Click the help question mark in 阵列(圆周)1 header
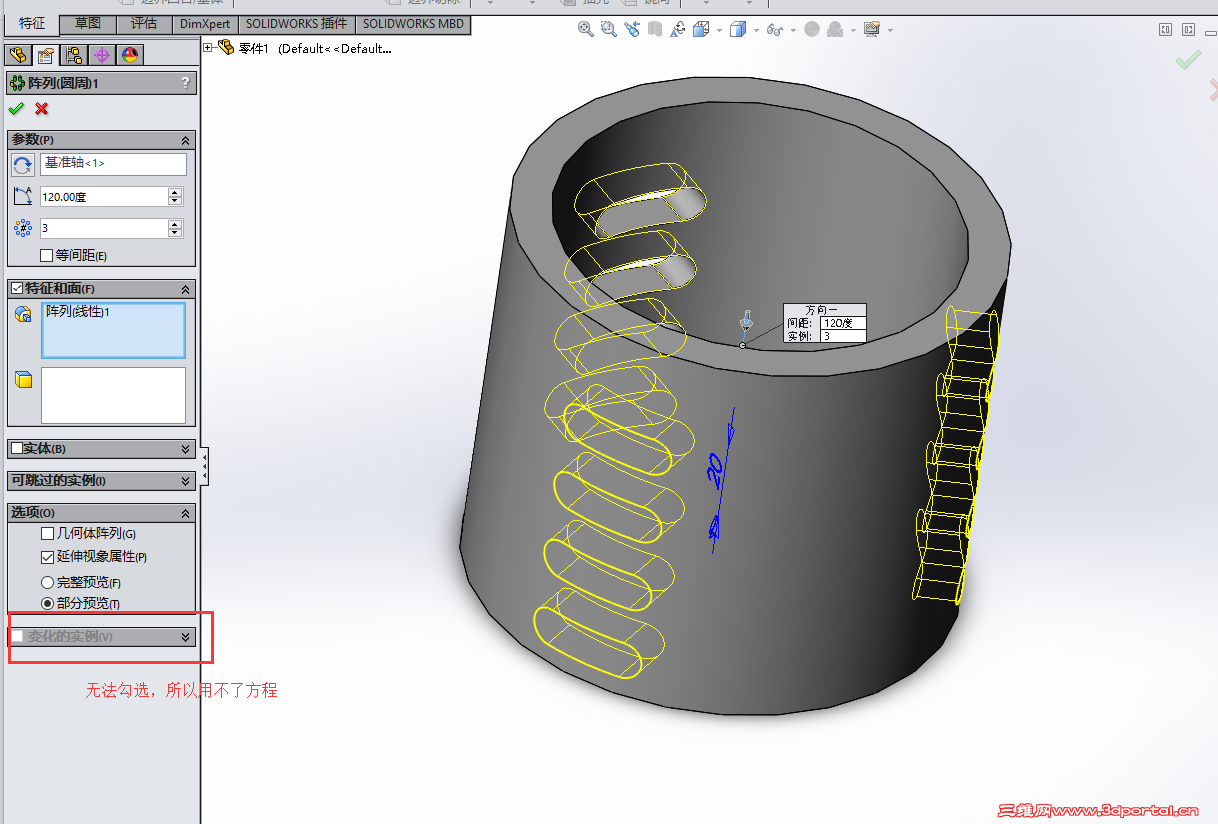The image size is (1218, 824). coord(185,83)
